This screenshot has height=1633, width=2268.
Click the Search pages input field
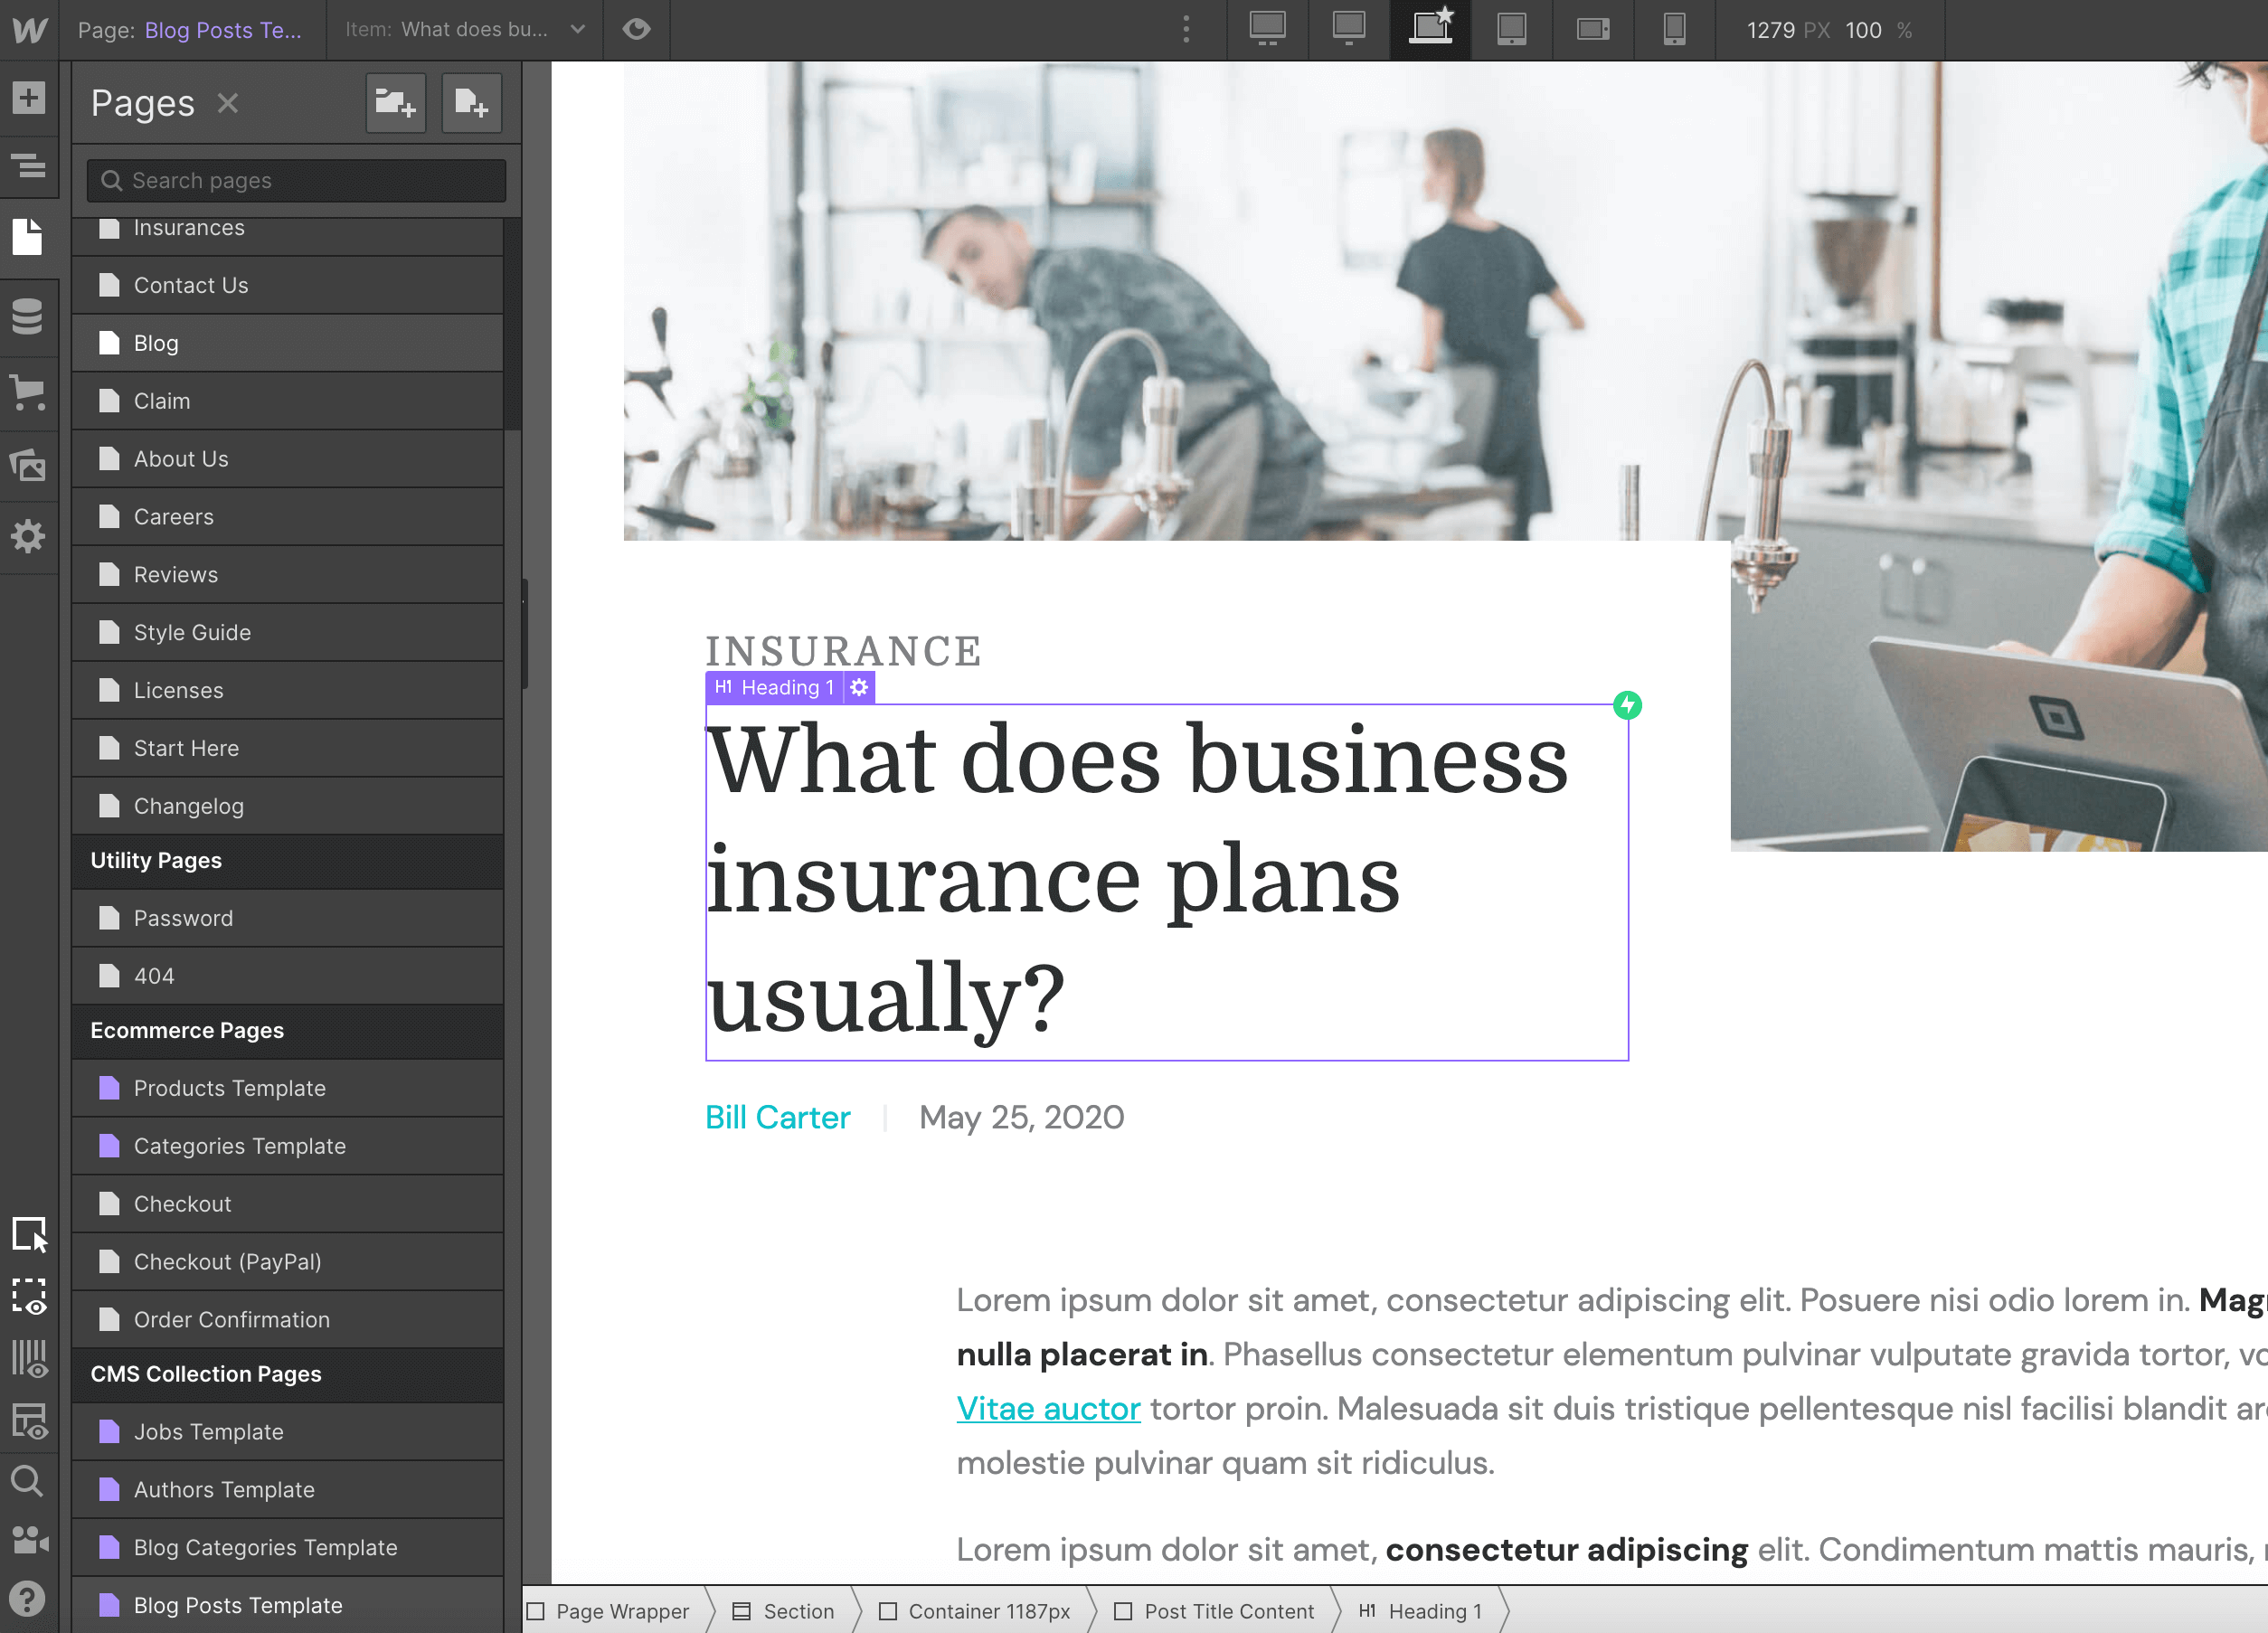pos(294,180)
